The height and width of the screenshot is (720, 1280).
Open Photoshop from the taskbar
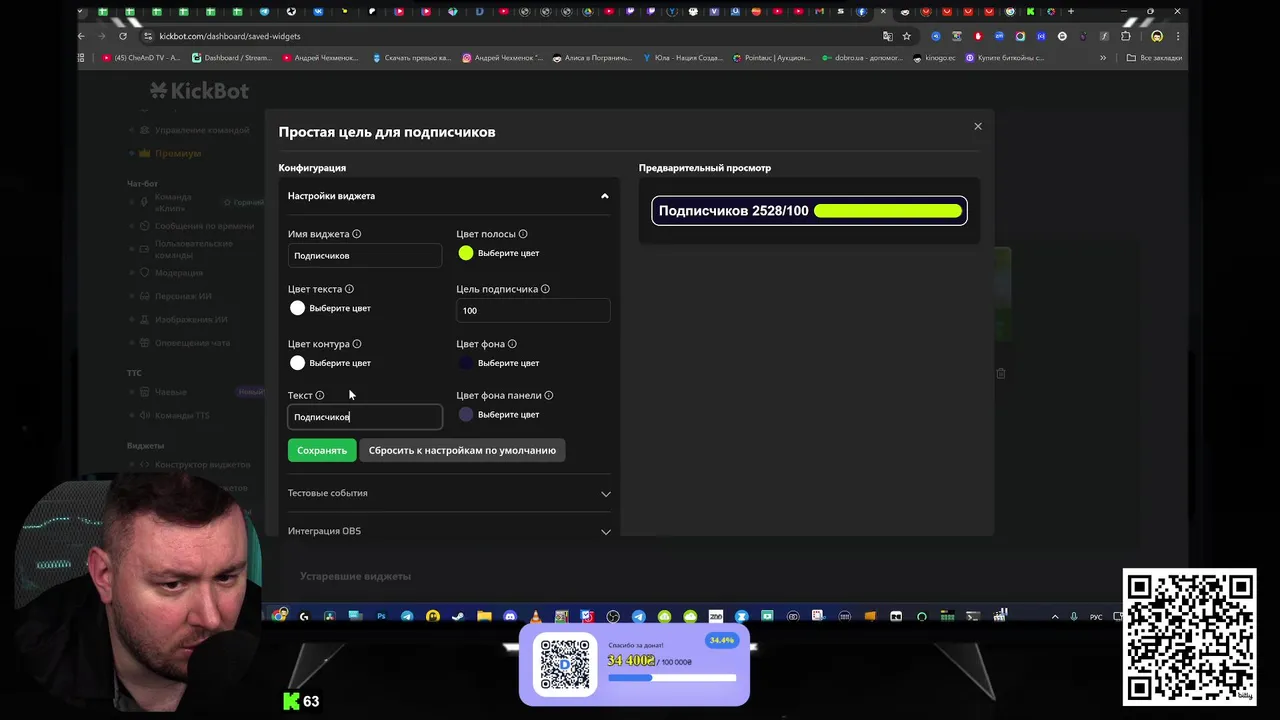point(381,616)
